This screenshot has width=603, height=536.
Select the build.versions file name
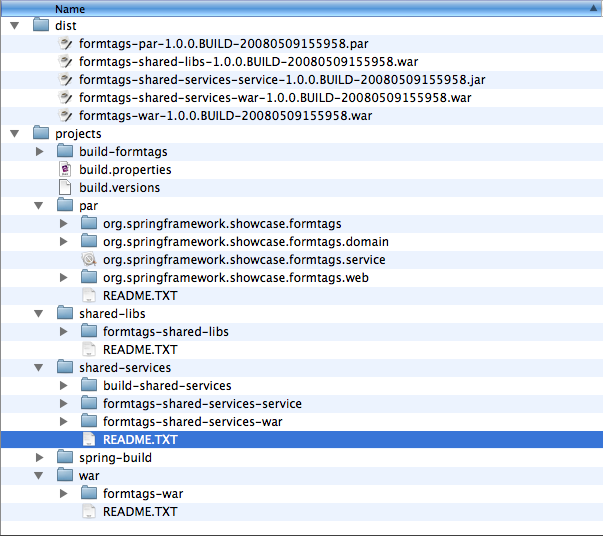tap(119, 188)
